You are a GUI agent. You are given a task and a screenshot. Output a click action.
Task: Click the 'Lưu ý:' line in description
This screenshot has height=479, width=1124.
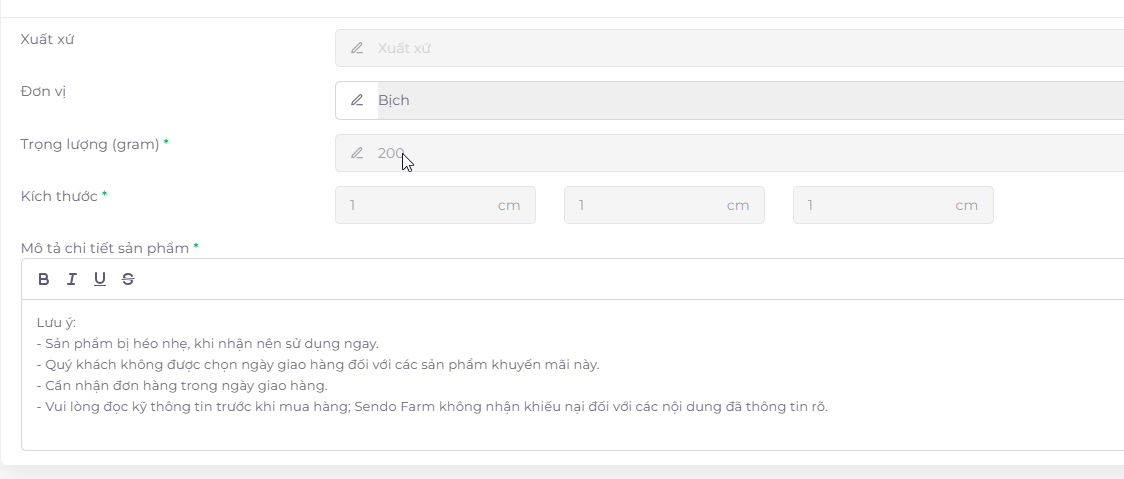57,323
